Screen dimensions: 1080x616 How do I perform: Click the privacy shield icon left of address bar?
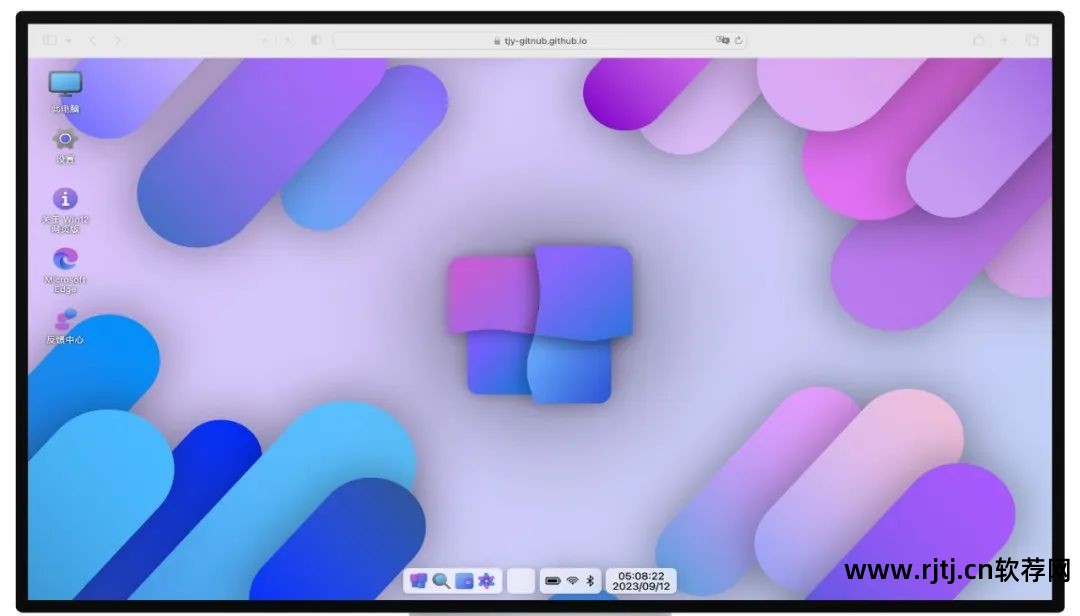pyautogui.click(x=315, y=41)
